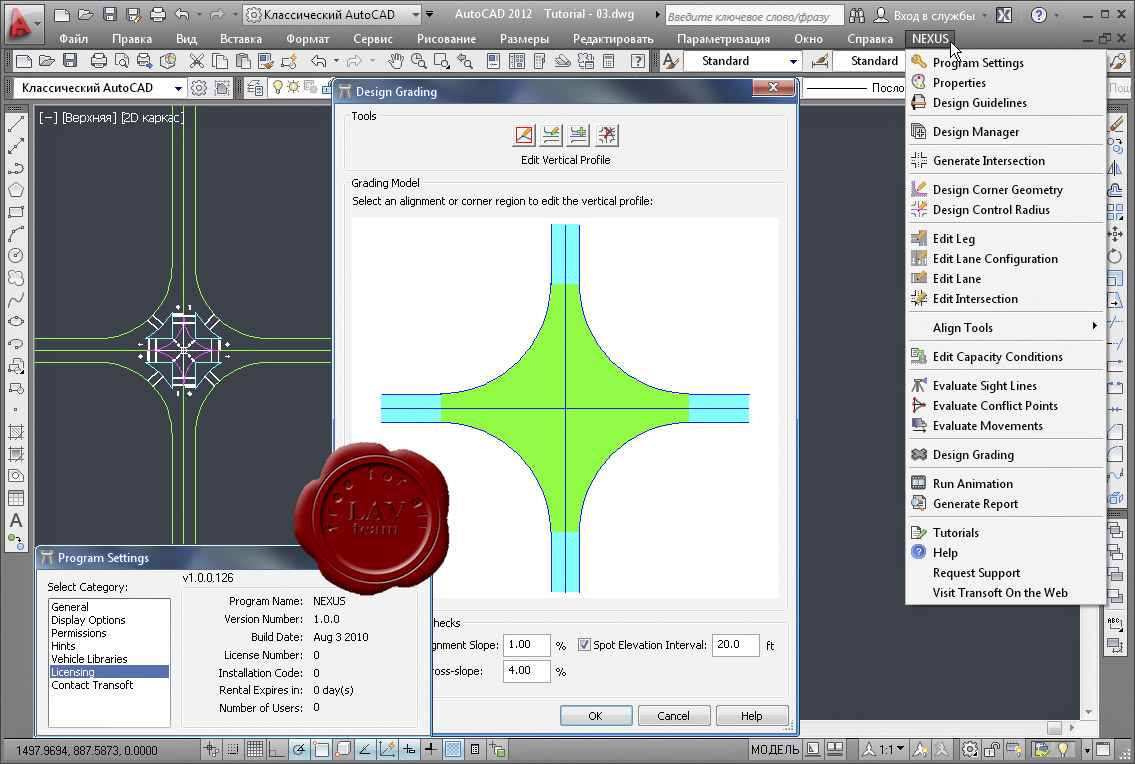1135x764 pixels.
Task: Open Print Preview in the standard toolbar
Action: pyautogui.click(x=122, y=62)
